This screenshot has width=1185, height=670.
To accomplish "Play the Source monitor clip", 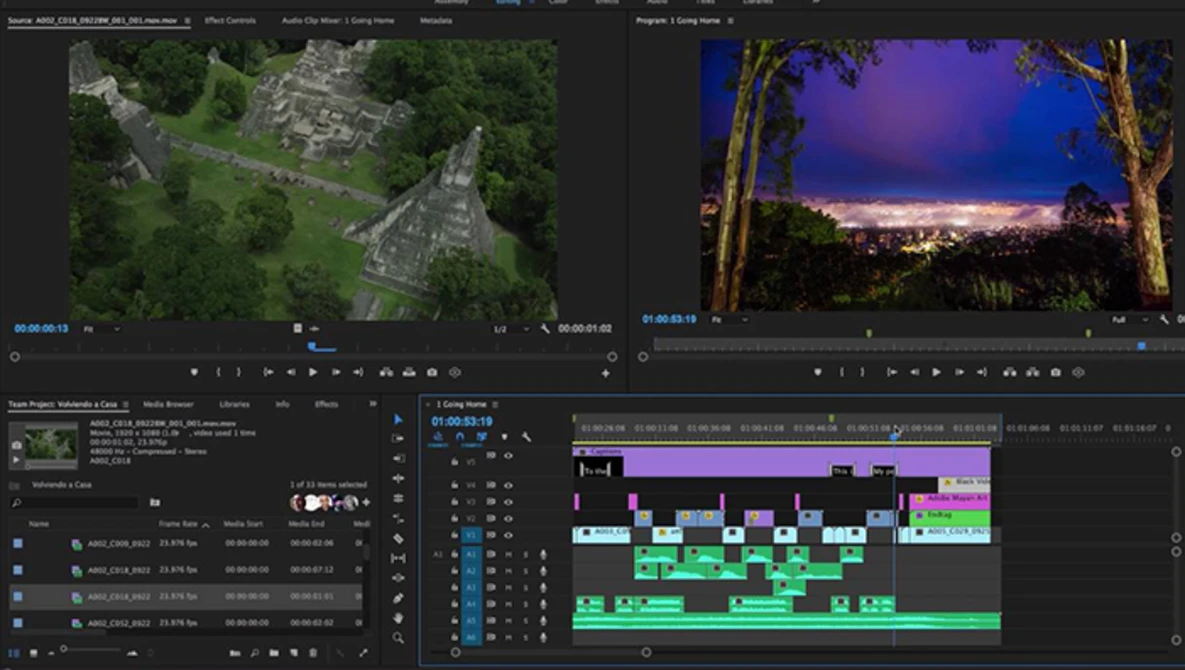I will pyautogui.click(x=313, y=372).
